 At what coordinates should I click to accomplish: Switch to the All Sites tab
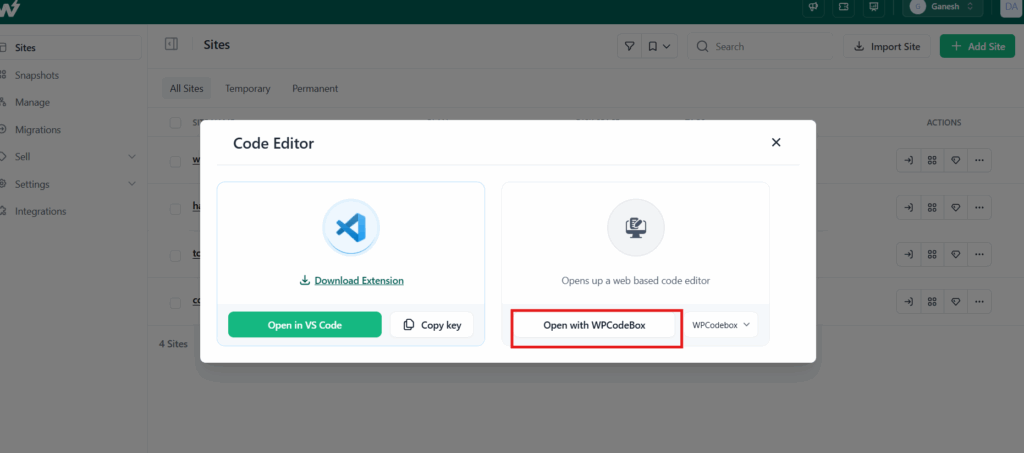186,88
